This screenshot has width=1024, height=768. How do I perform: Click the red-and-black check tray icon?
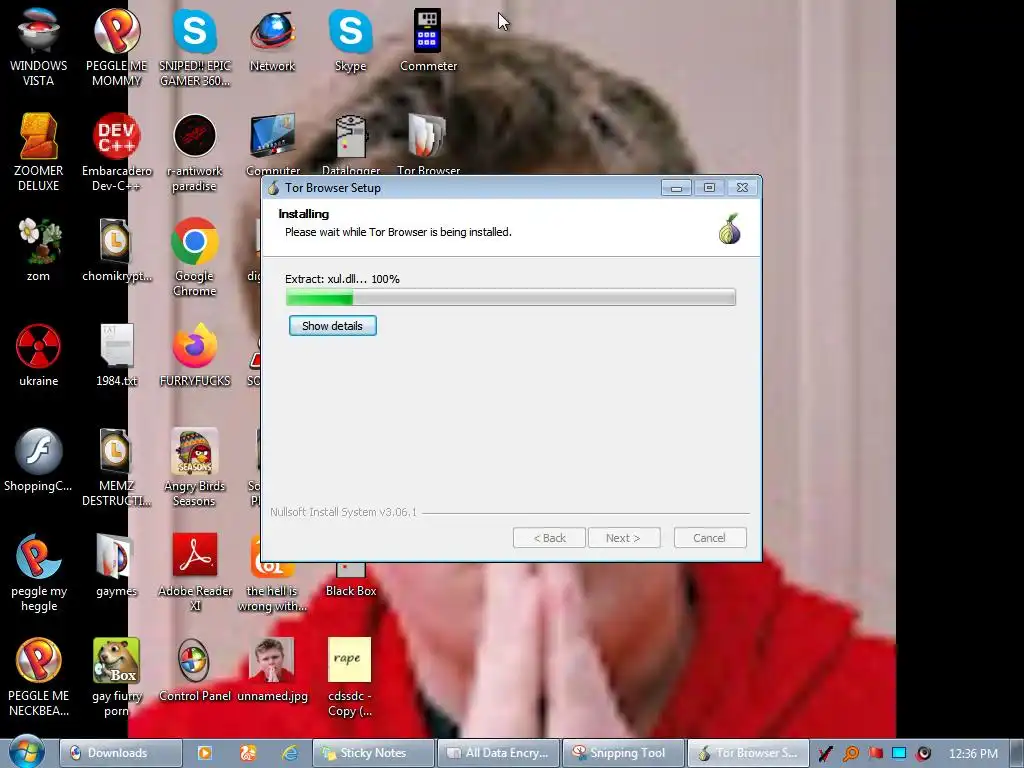(825, 754)
